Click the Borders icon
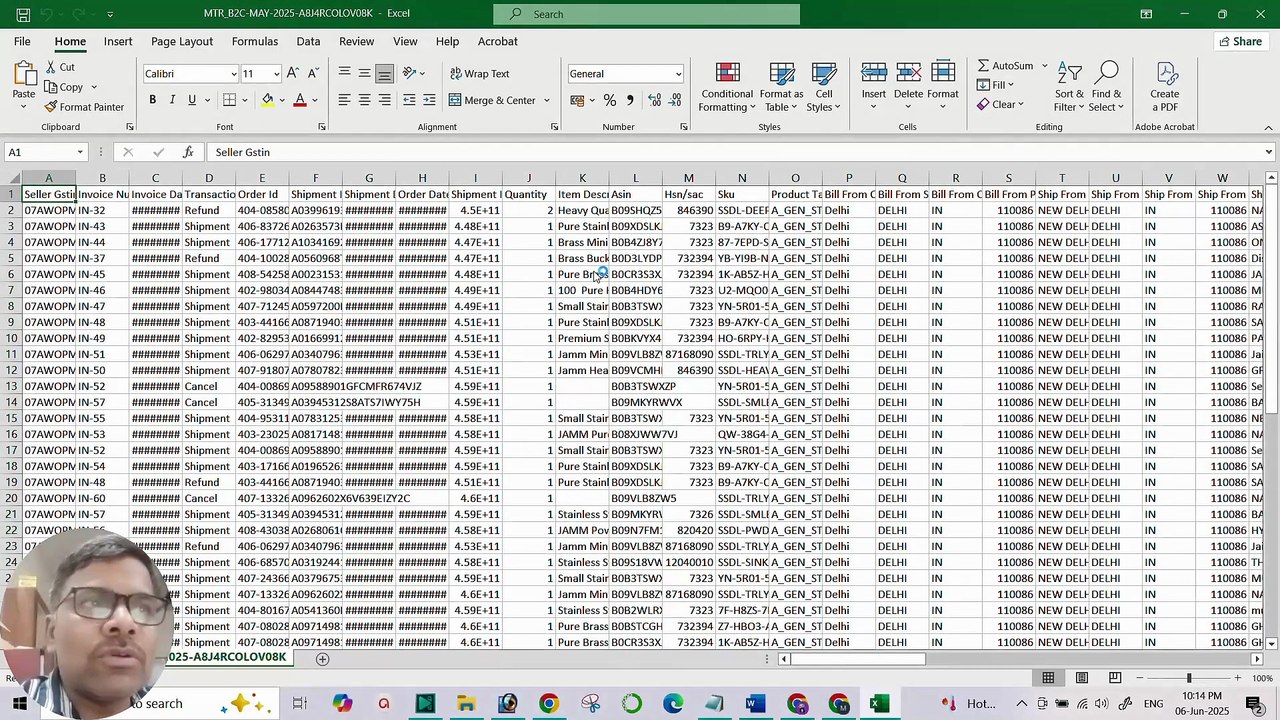 click(x=229, y=100)
